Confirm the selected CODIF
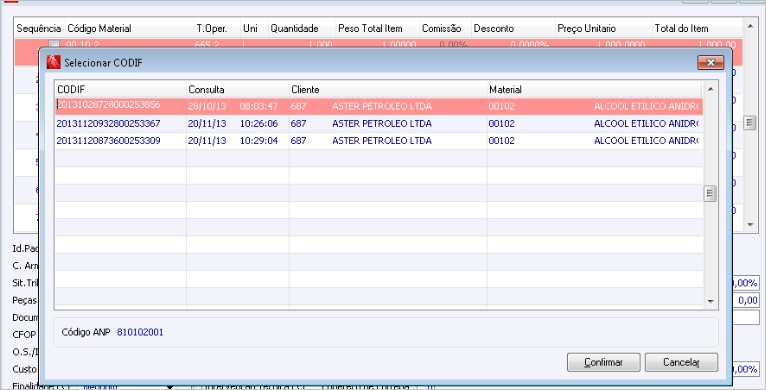766x390 pixels. [x=603, y=362]
